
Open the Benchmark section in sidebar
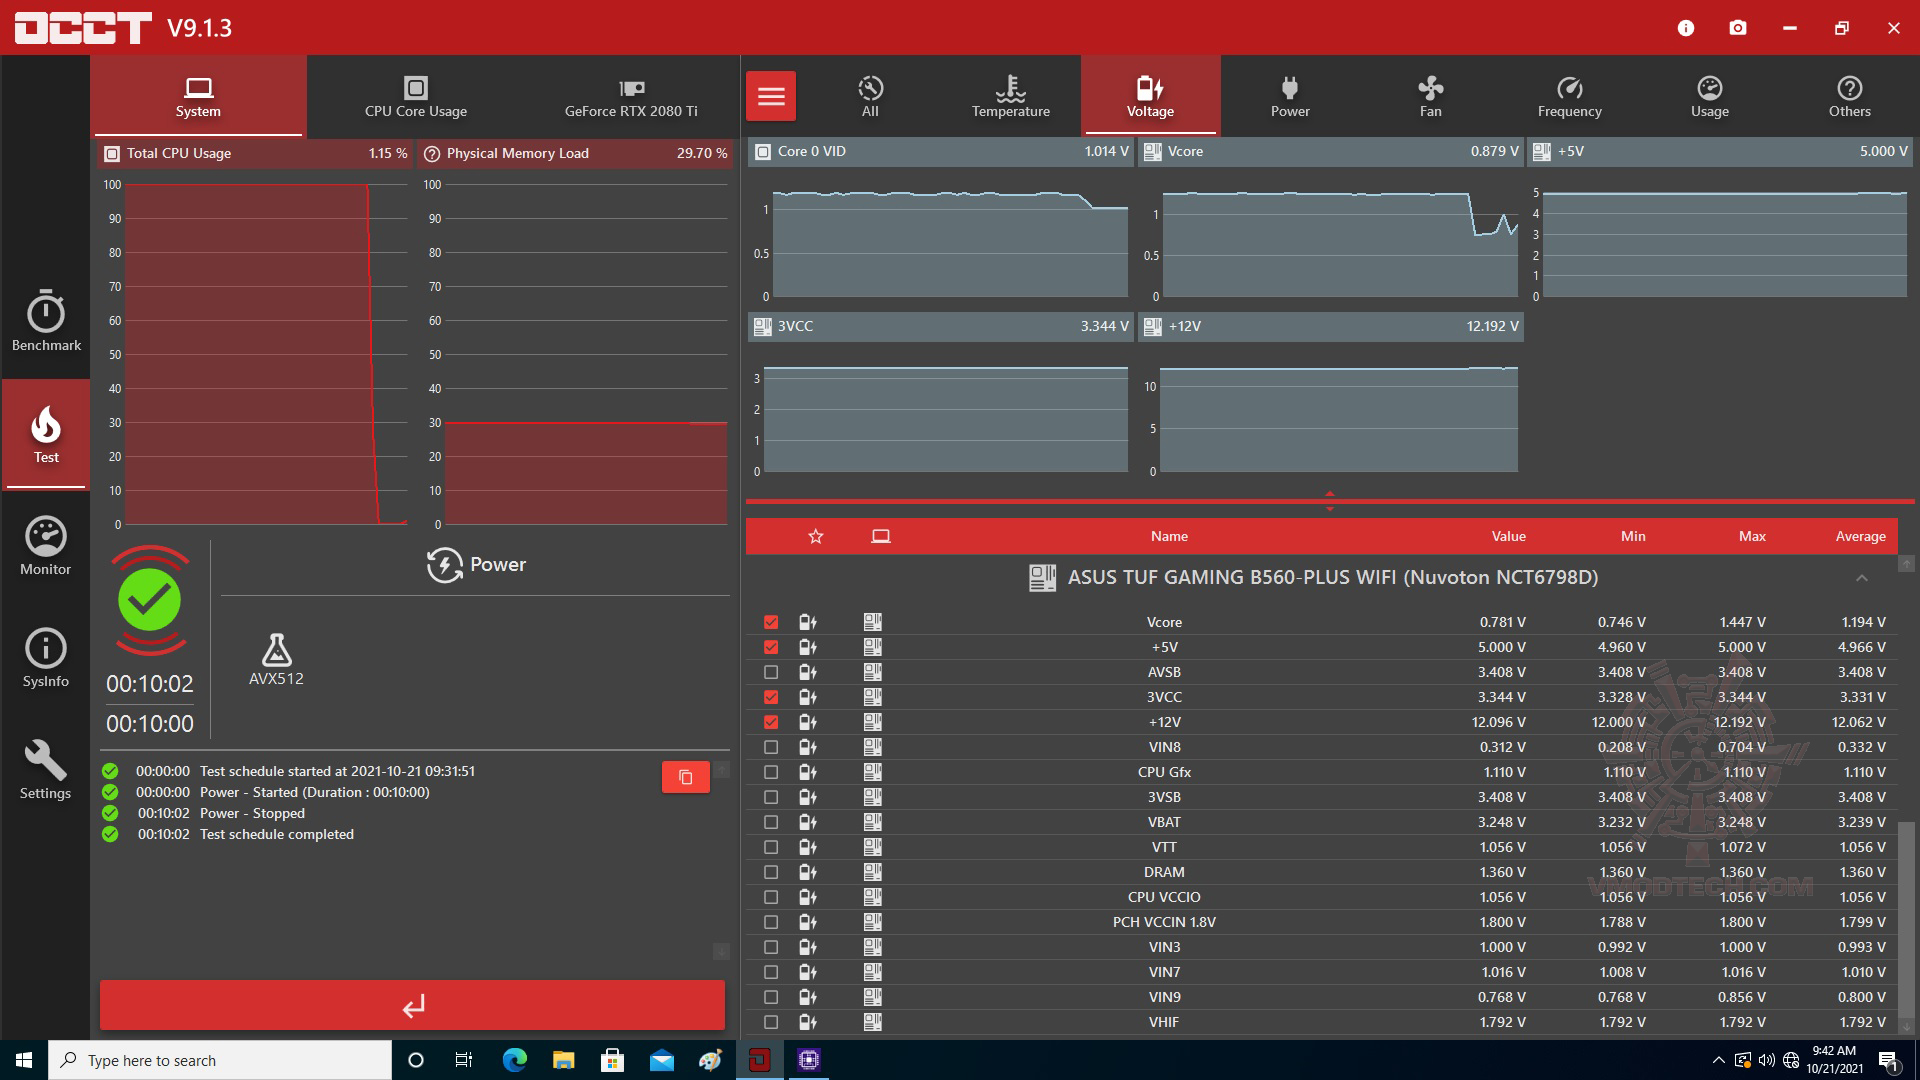pos(46,322)
